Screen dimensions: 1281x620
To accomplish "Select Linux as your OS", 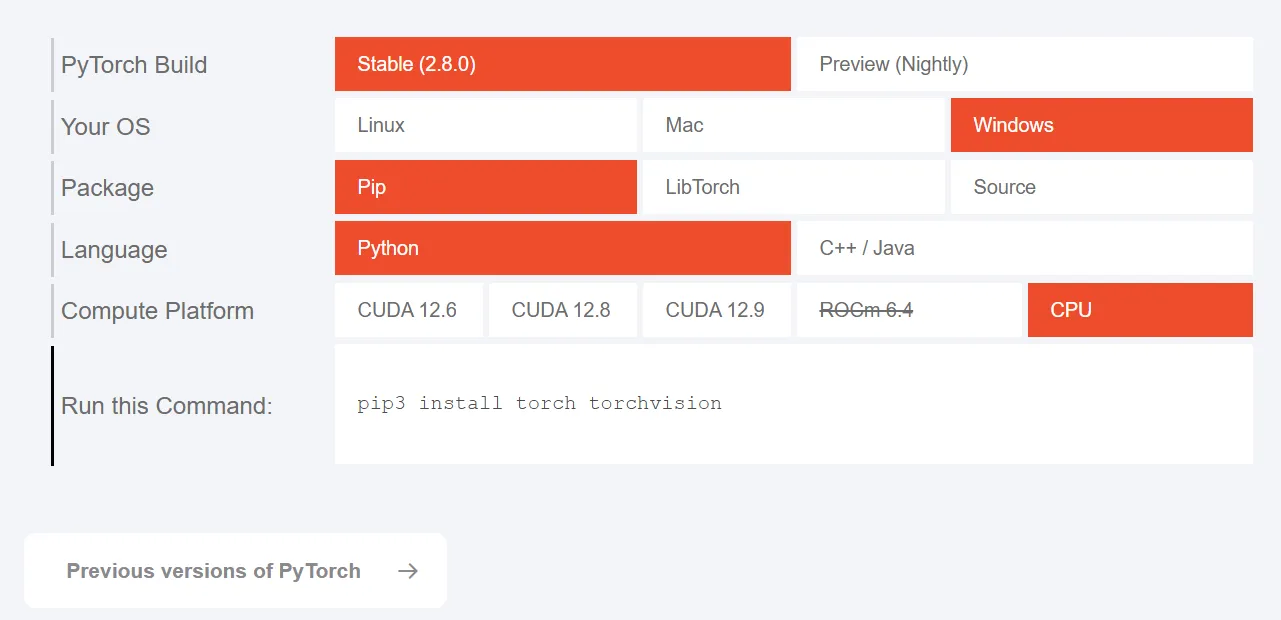I will coord(485,125).
